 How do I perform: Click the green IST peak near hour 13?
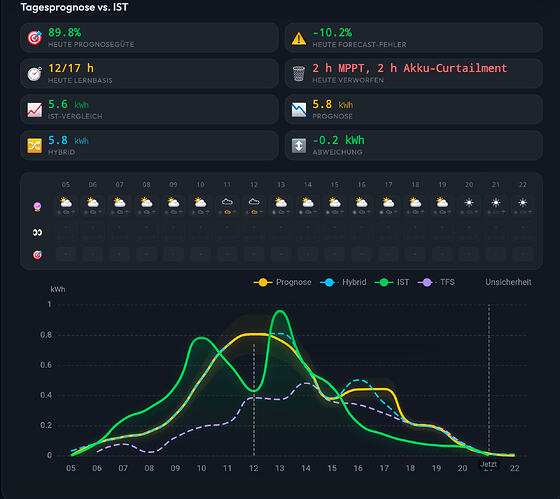(280, 311)
